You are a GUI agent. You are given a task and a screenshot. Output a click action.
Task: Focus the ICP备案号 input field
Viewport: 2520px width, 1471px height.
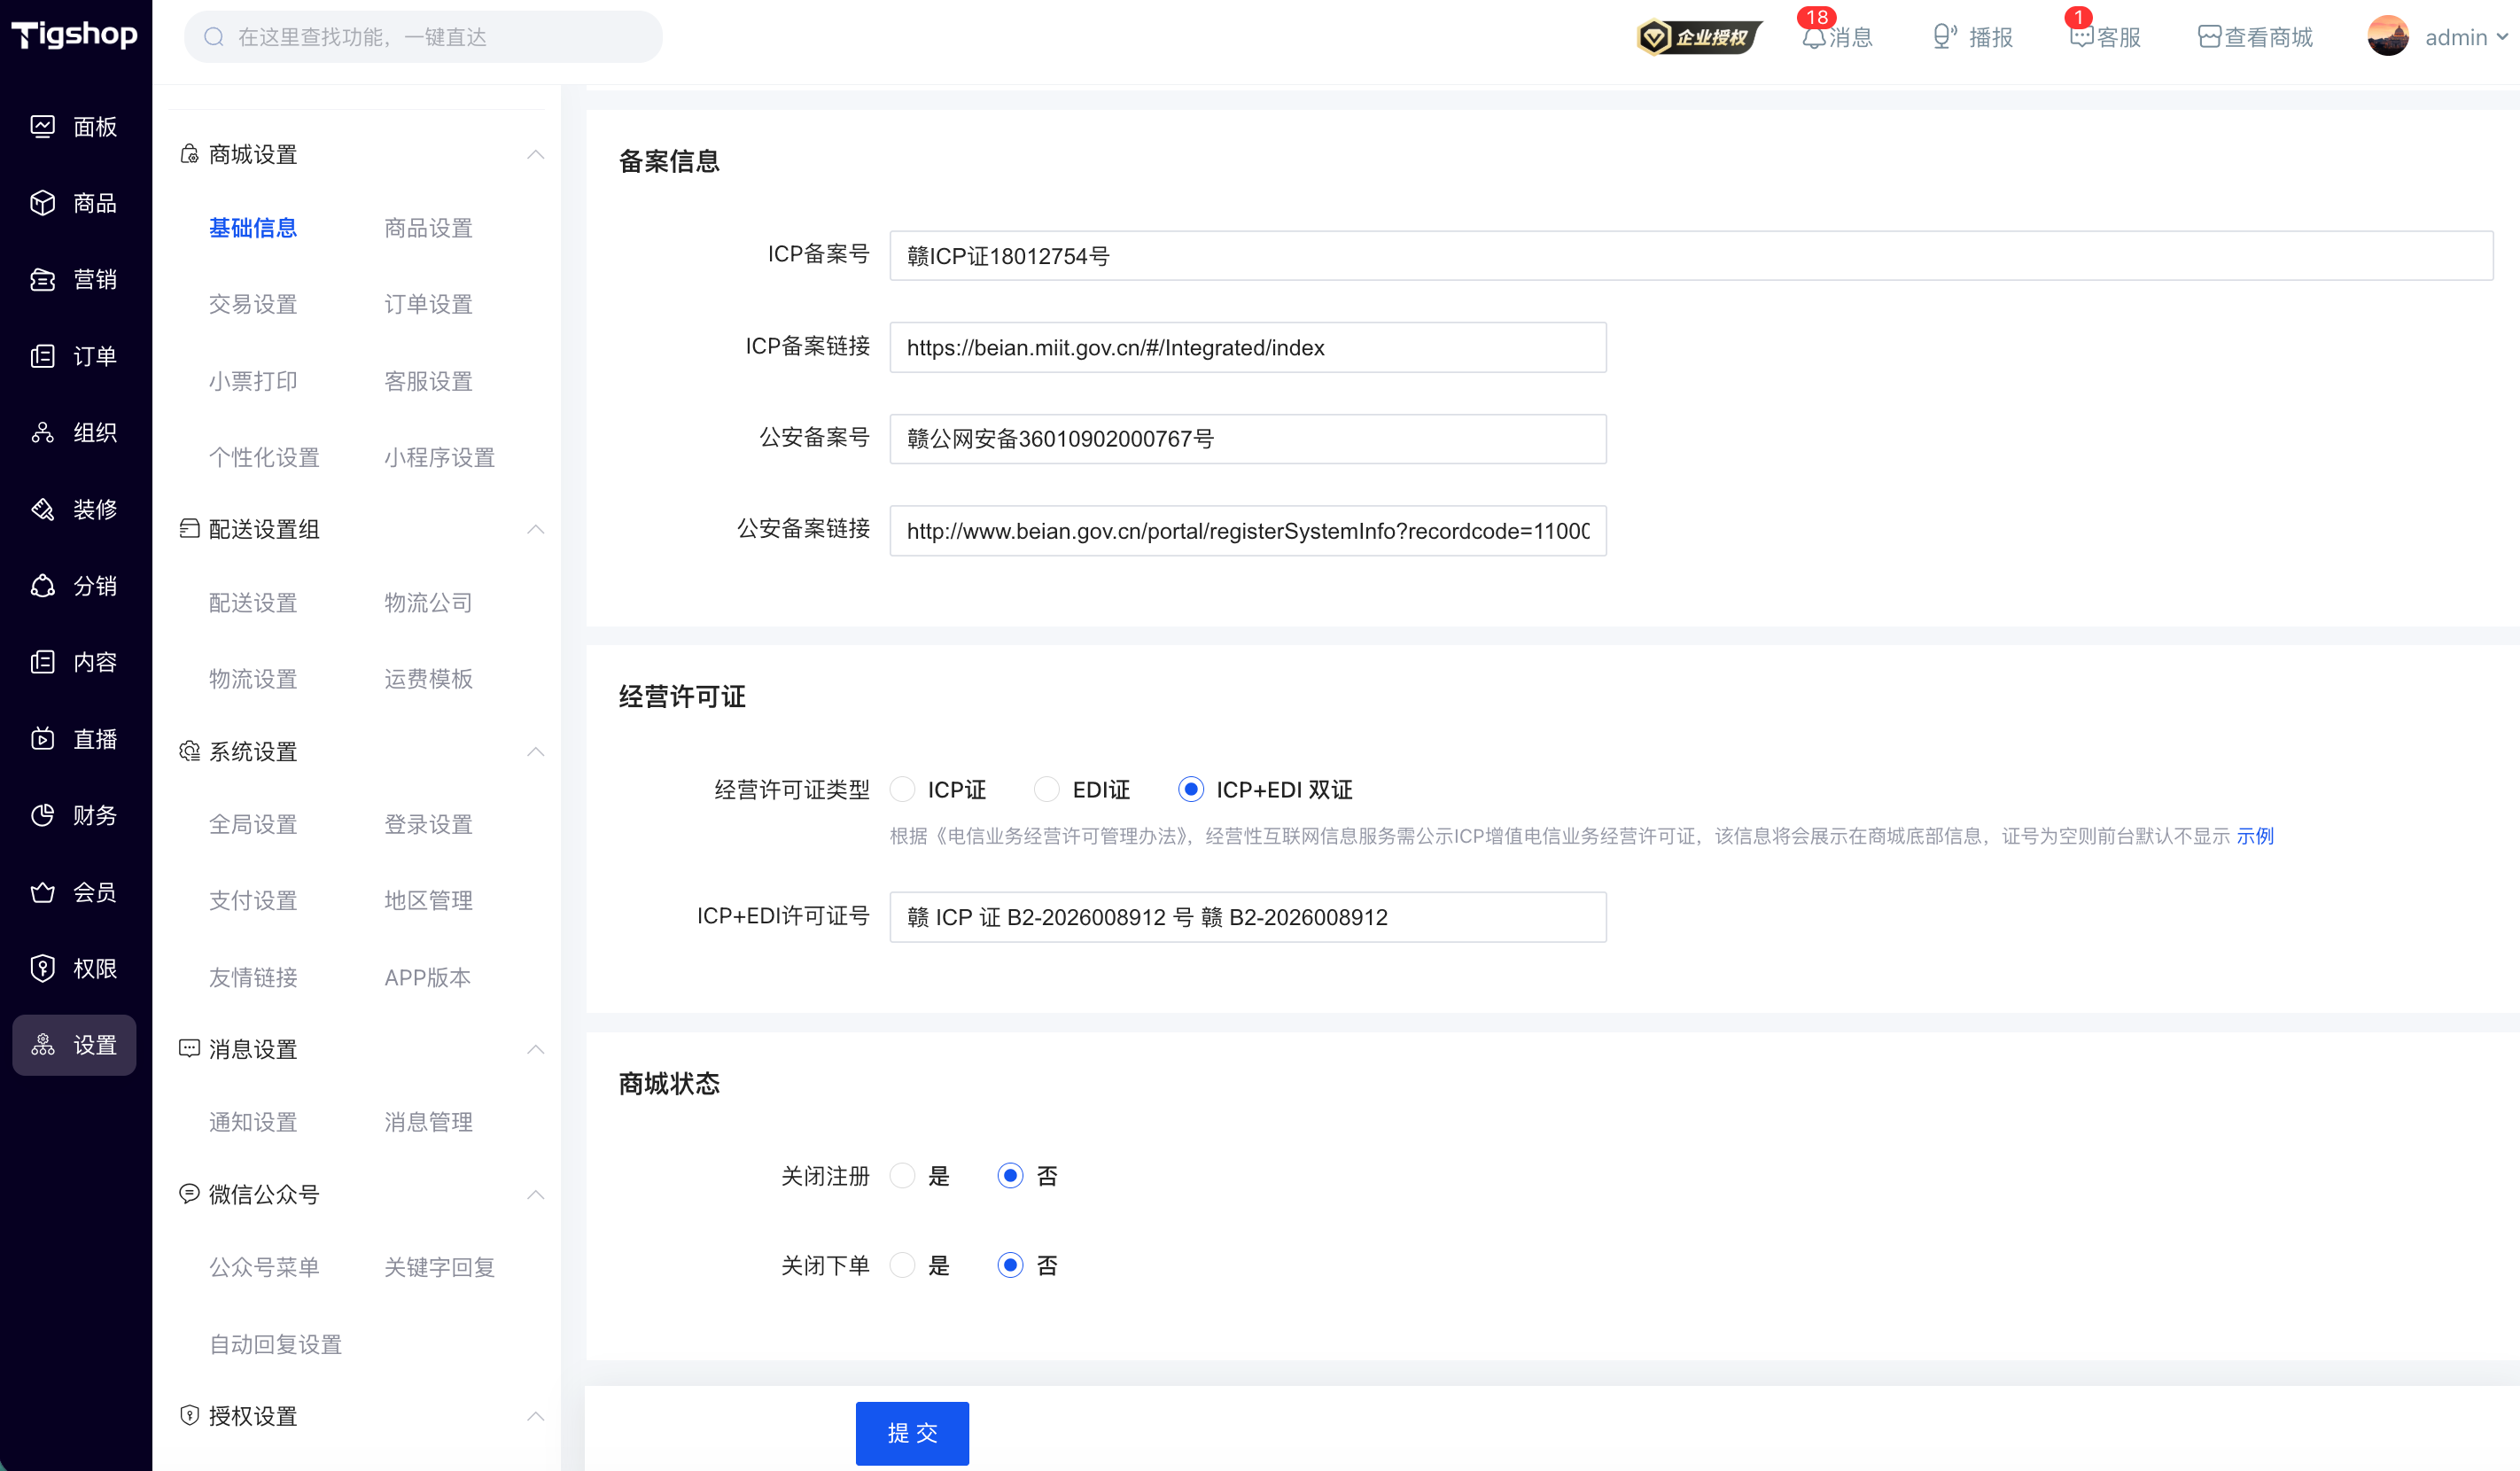(x=1691, y=256)
